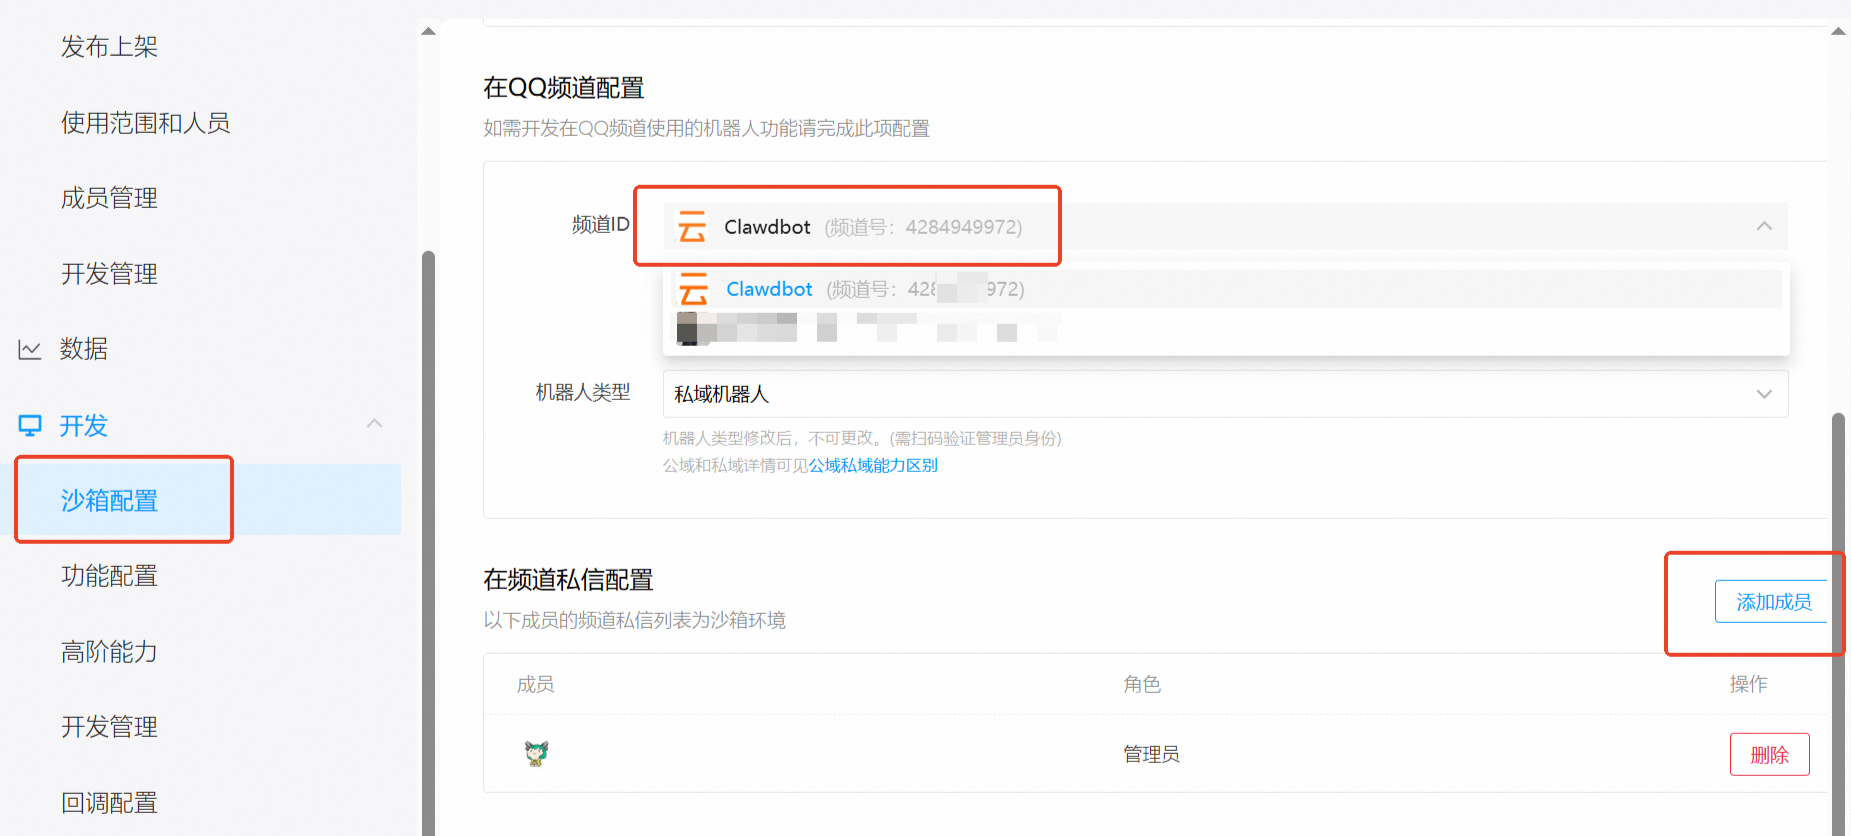Screen dimensions: 1851x836
Task: Go to 成员管理 in sidebar
Action: click(x=109, y=198)
